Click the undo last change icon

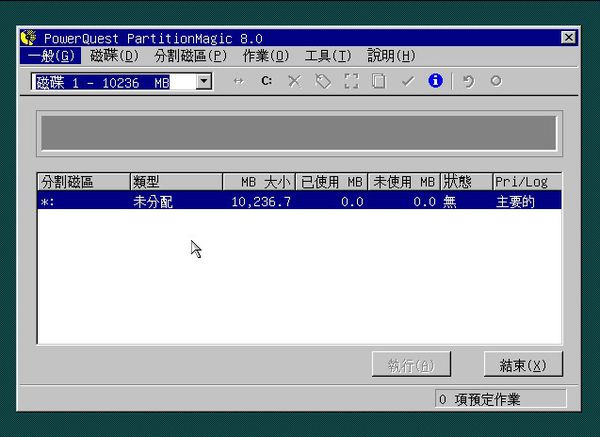468,81
